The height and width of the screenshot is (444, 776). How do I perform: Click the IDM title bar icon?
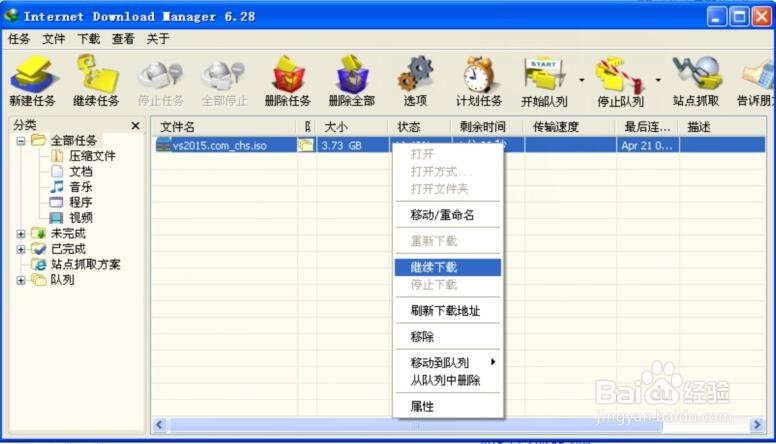[11, 15]
